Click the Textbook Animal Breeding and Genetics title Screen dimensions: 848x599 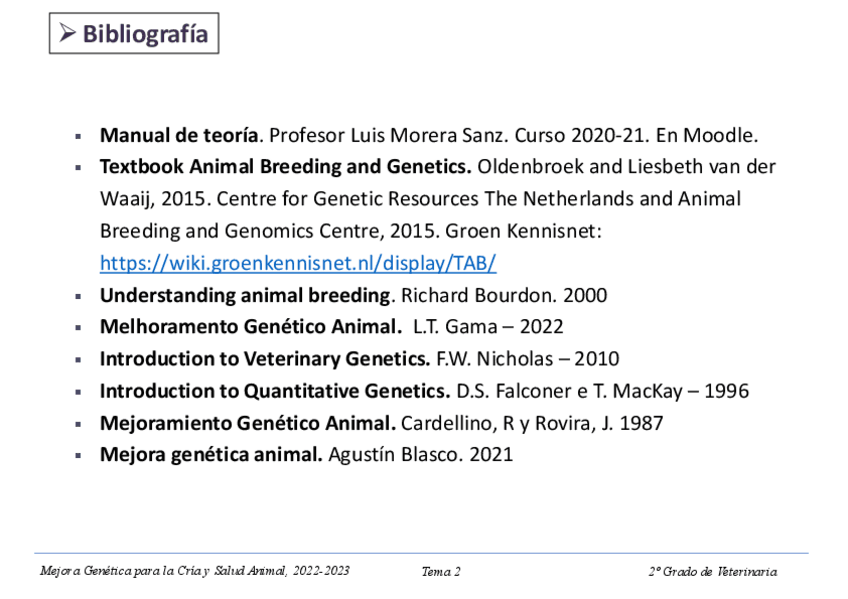point(285,166)
